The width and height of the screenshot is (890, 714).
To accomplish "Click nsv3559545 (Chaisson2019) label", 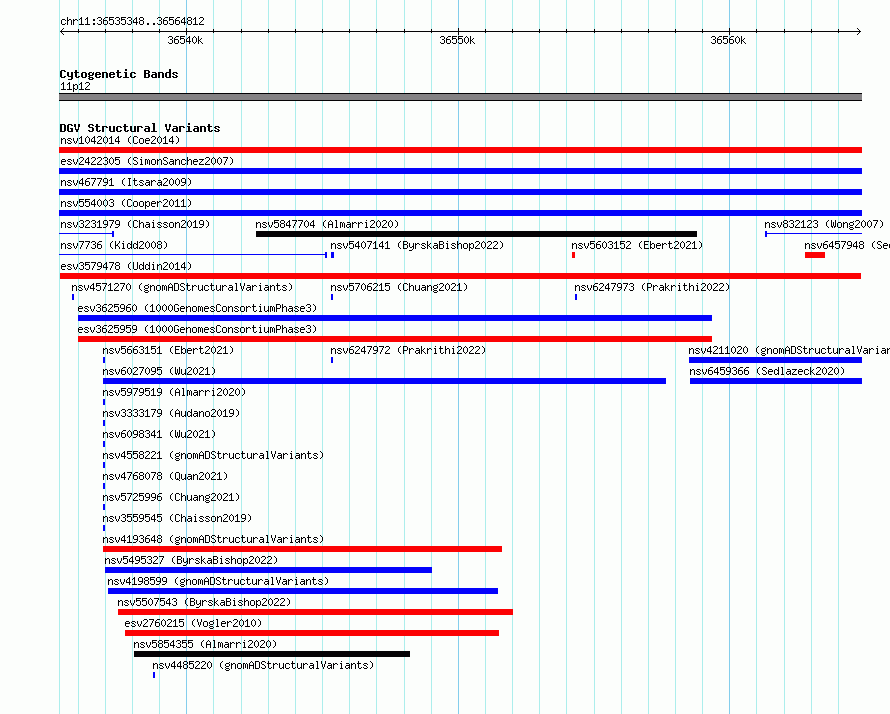I will click(x=177, y=518).
